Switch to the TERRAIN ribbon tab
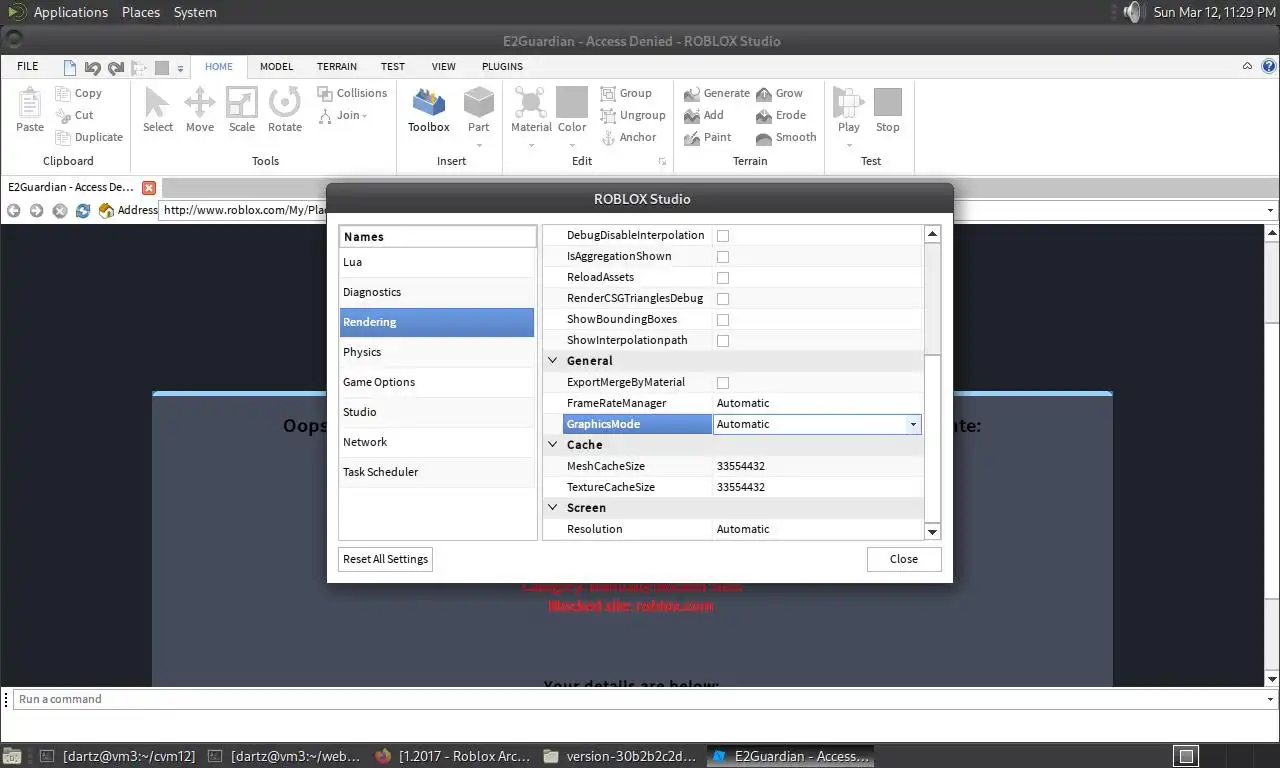 (337, 66)
